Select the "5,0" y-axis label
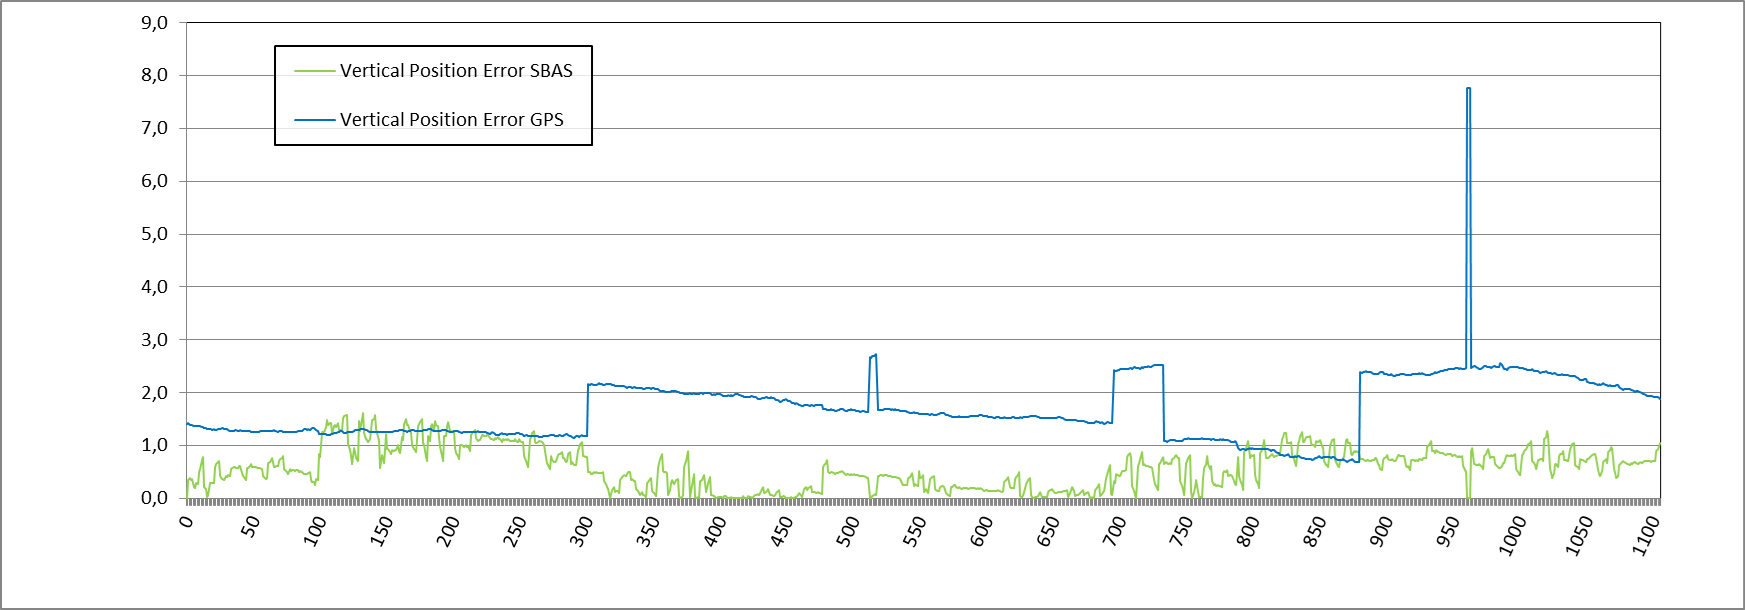This screenshot has height=610, width=1745. (x=154, y=234)
